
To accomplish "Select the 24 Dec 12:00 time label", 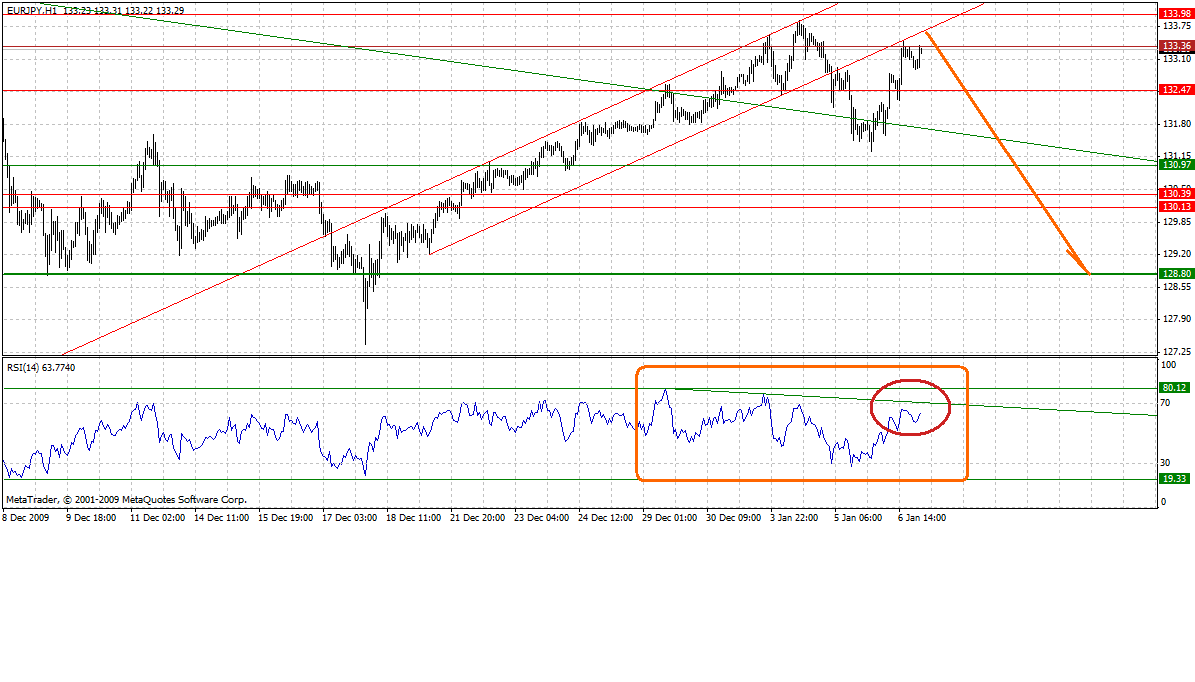I will [606, 517].
